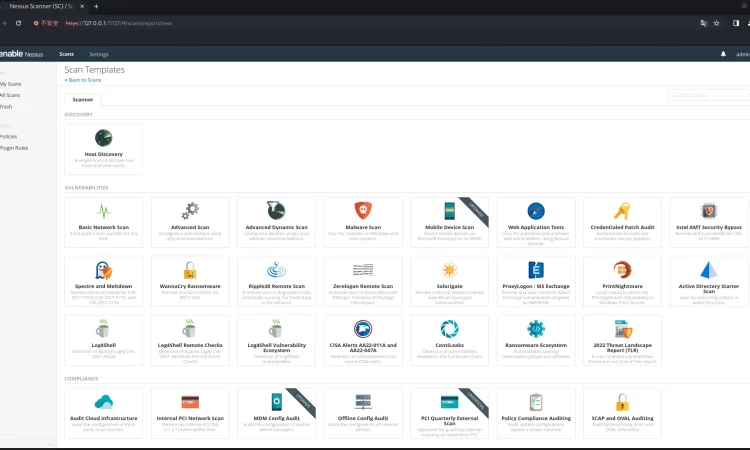Open the Host Discovery template icon

(103, 138)
